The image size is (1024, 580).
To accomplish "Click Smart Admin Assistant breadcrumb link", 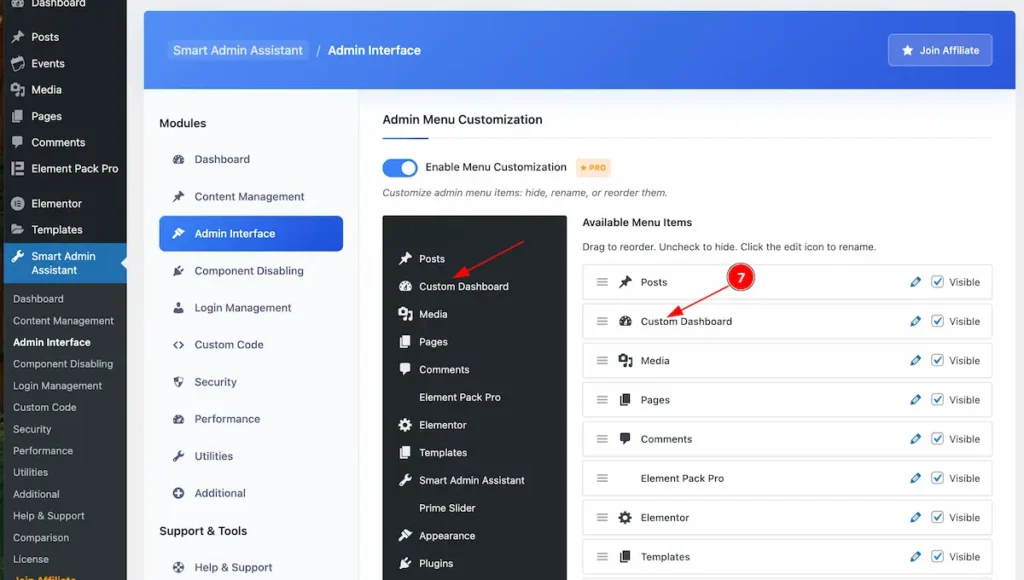I will click(238, 50).
